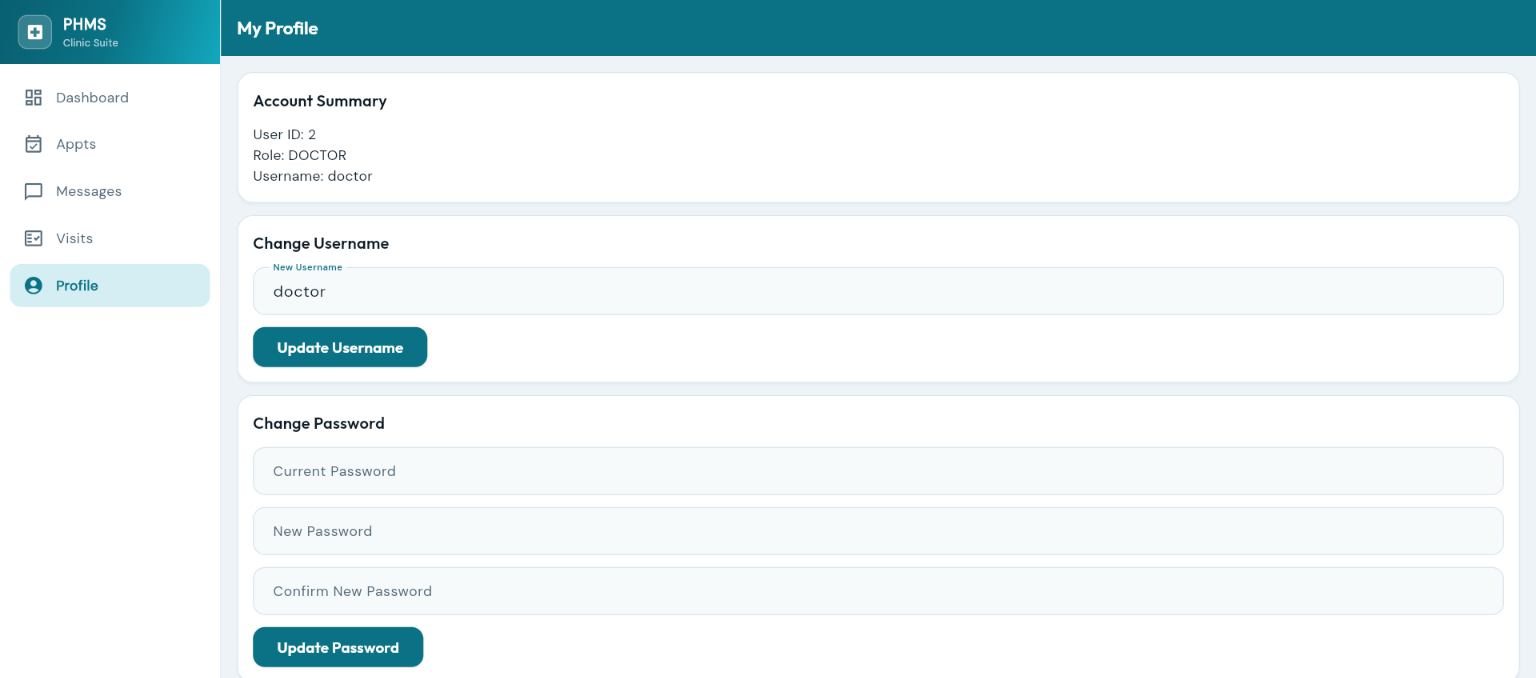
Task: Click the My Profile page header
Action: pos(277,28)
